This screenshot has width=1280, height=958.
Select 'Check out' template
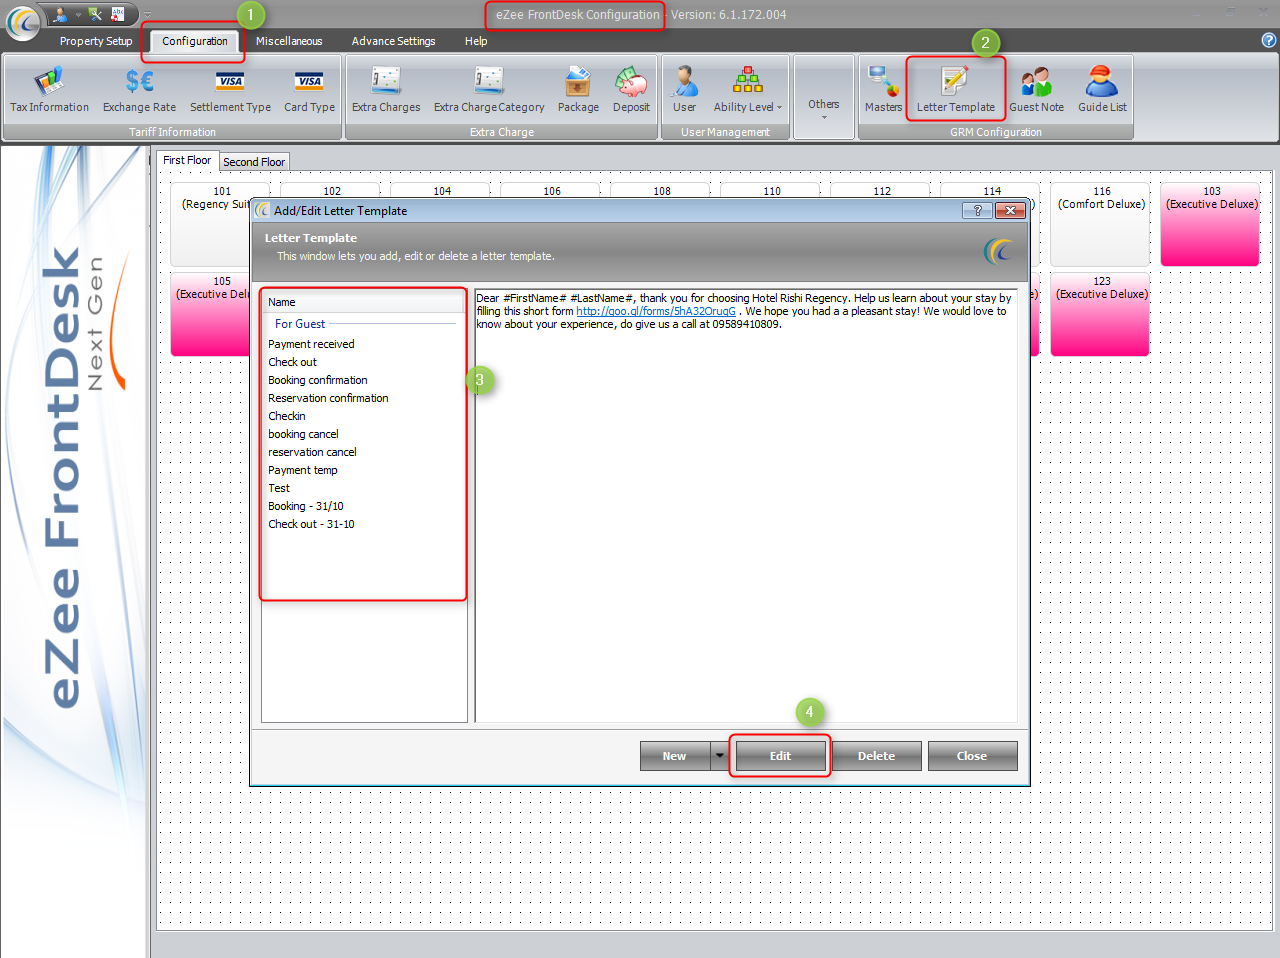pyautogui.click(x=292, y=362)
